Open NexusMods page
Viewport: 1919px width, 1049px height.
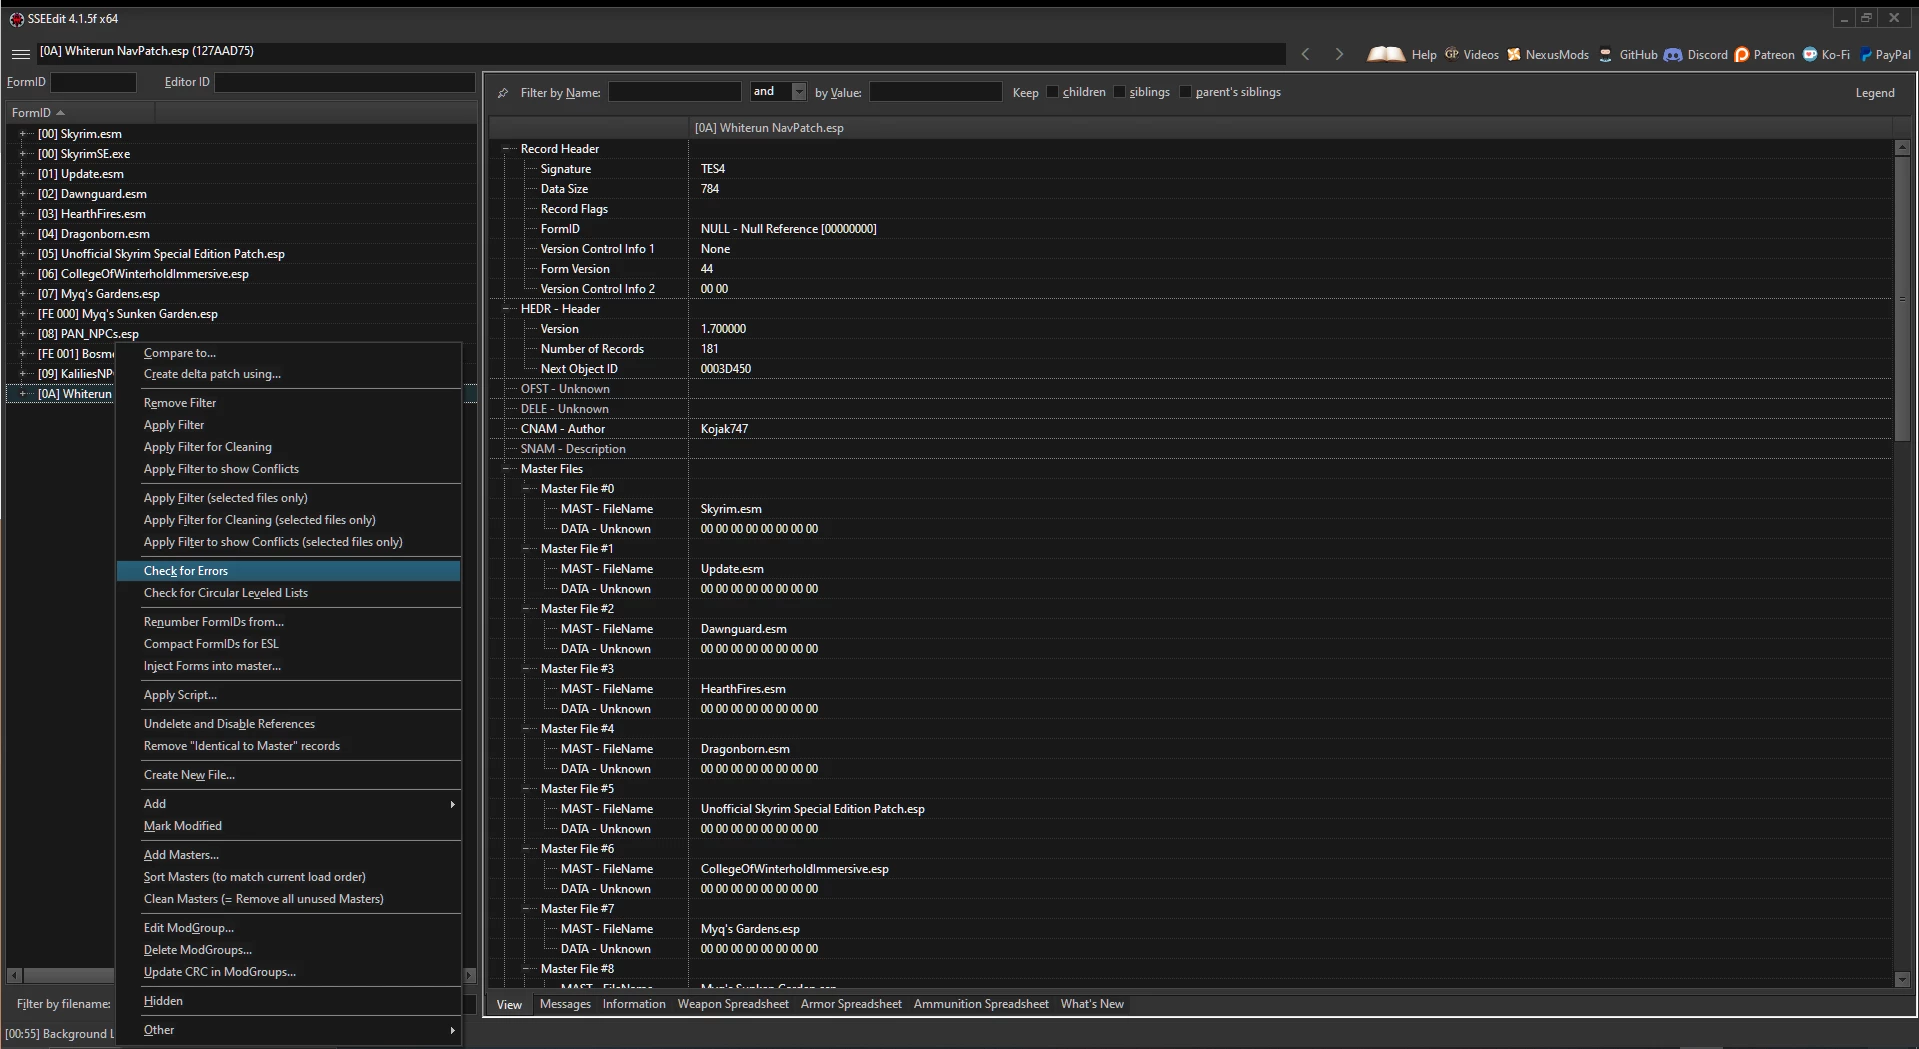coord(1547,54)
